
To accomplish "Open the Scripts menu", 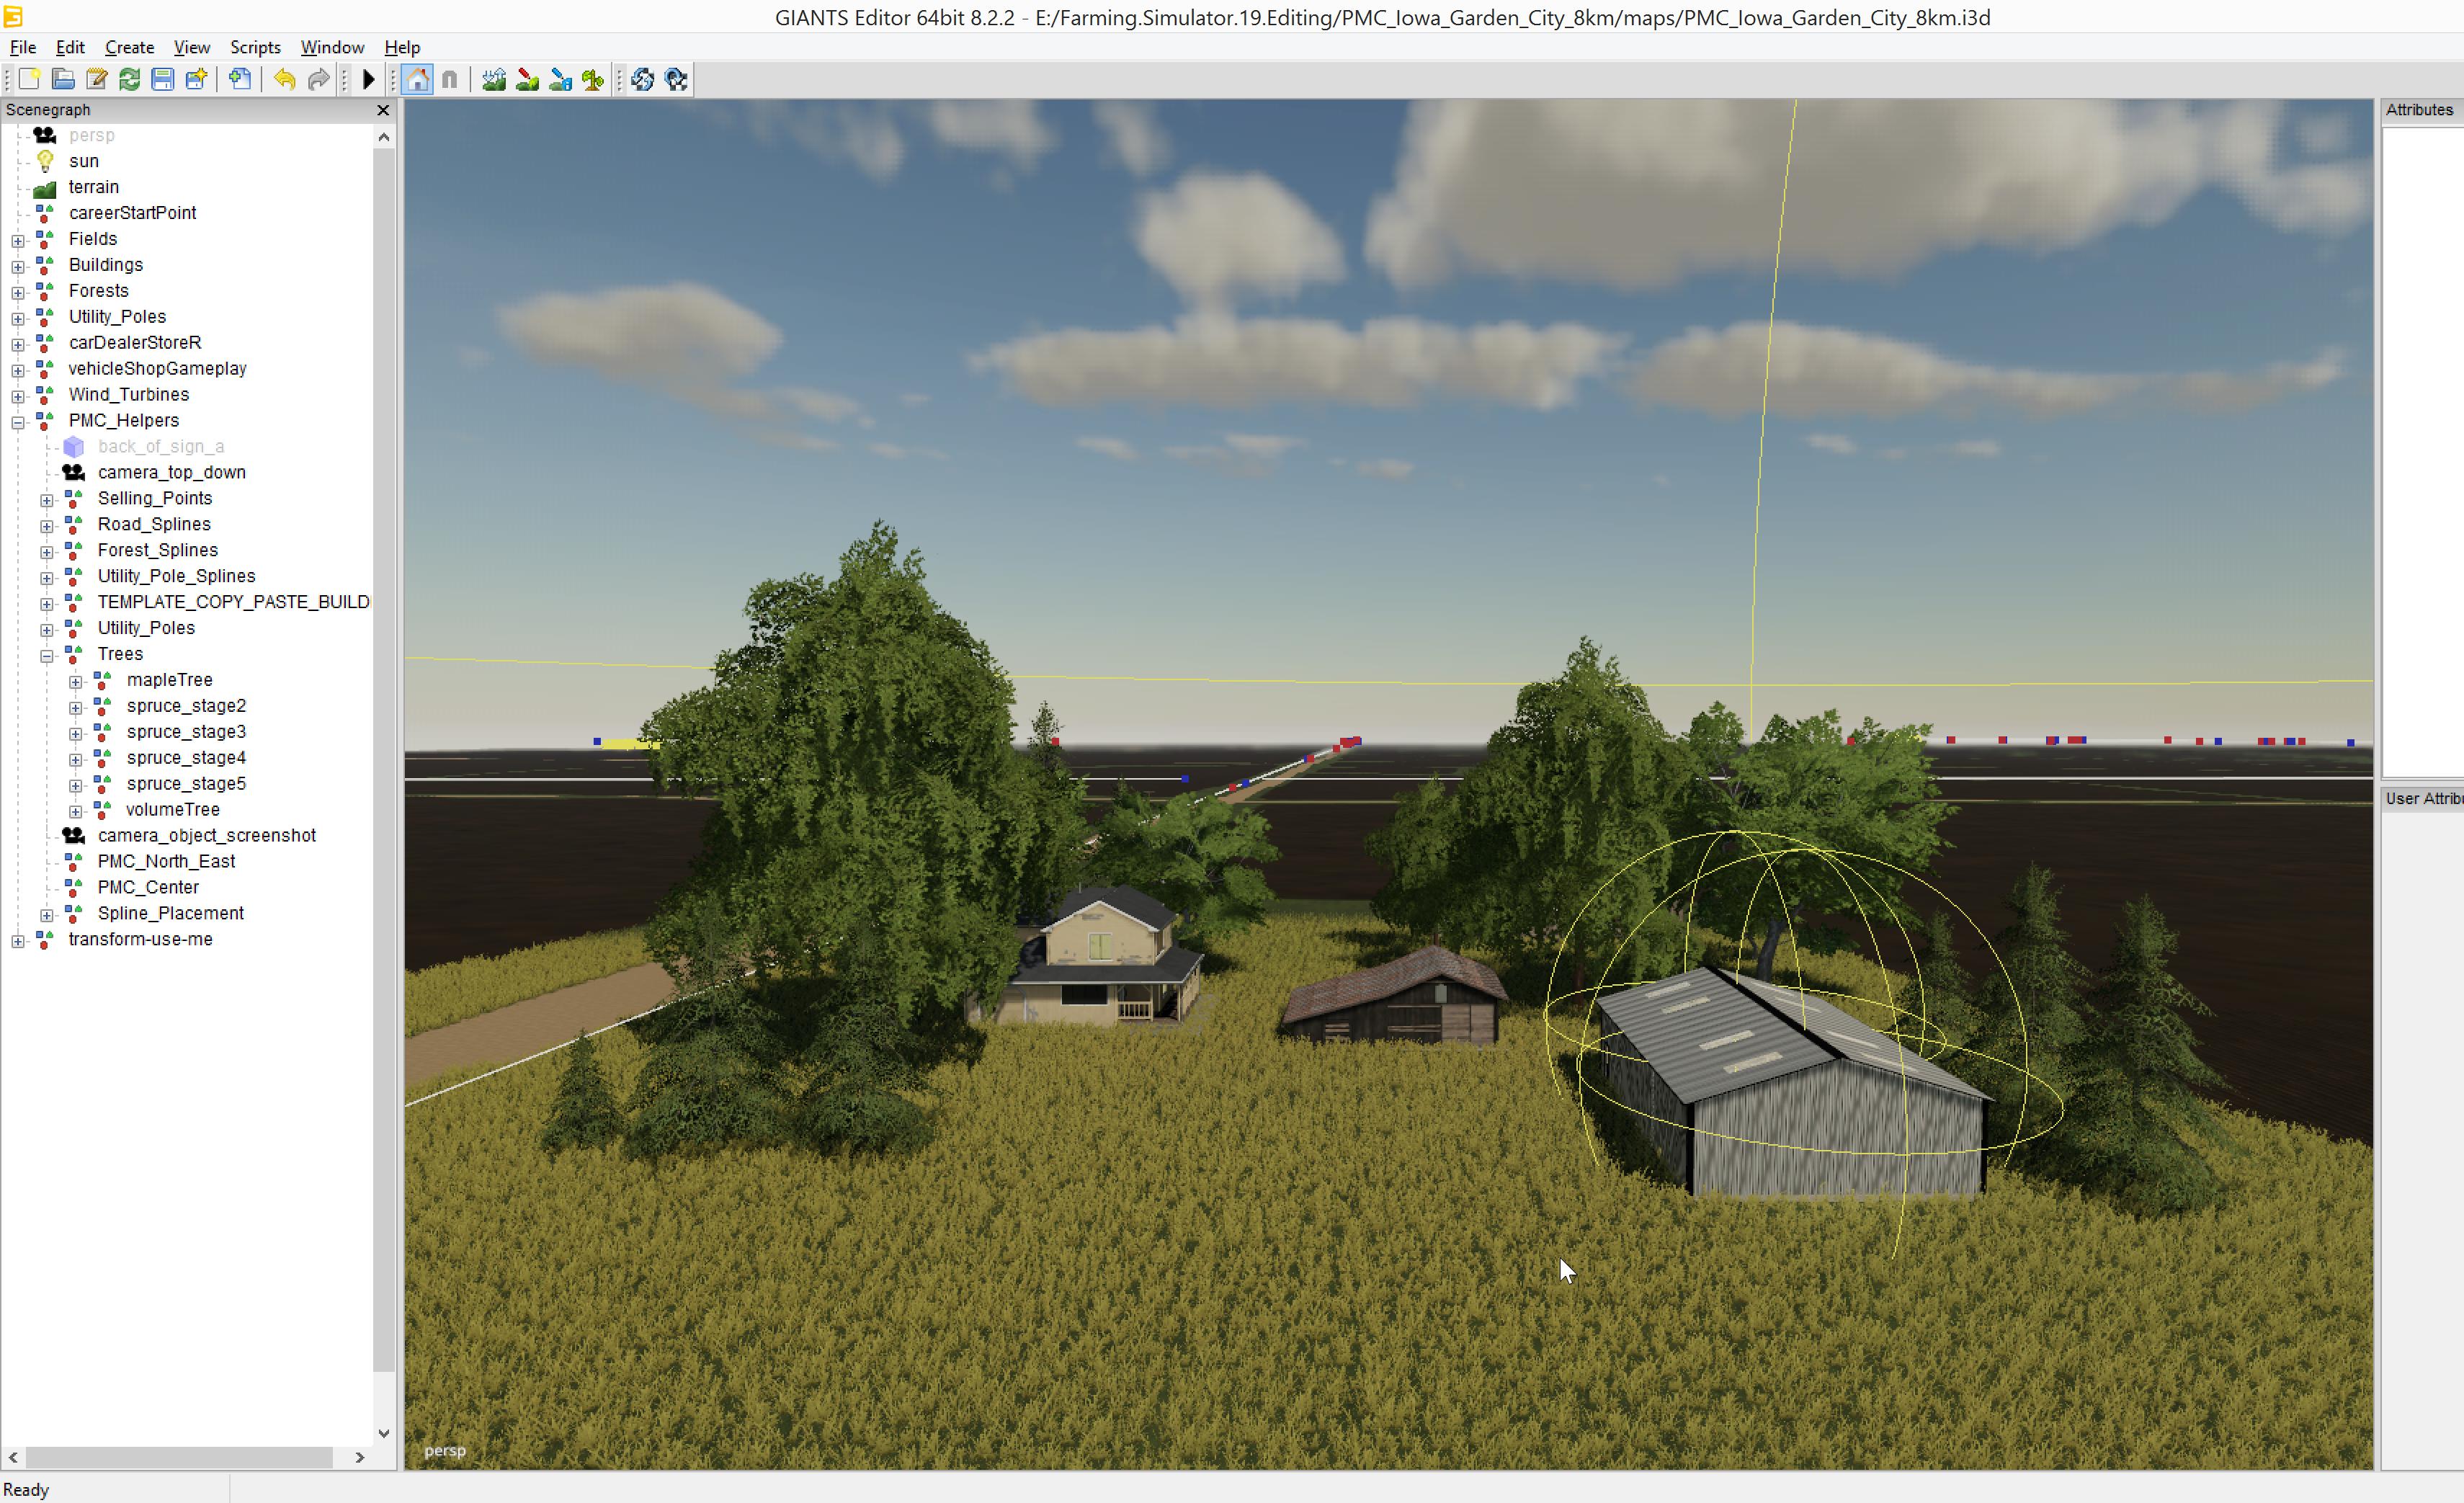I will tap(255, 47).
